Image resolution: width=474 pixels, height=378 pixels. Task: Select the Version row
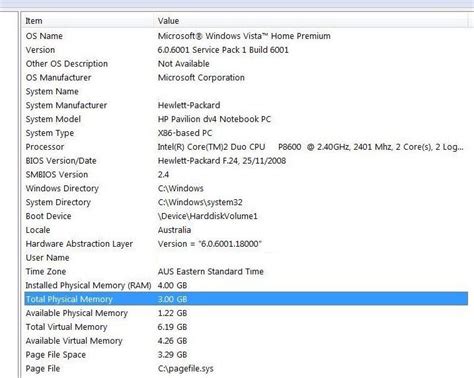coord(246,50)
